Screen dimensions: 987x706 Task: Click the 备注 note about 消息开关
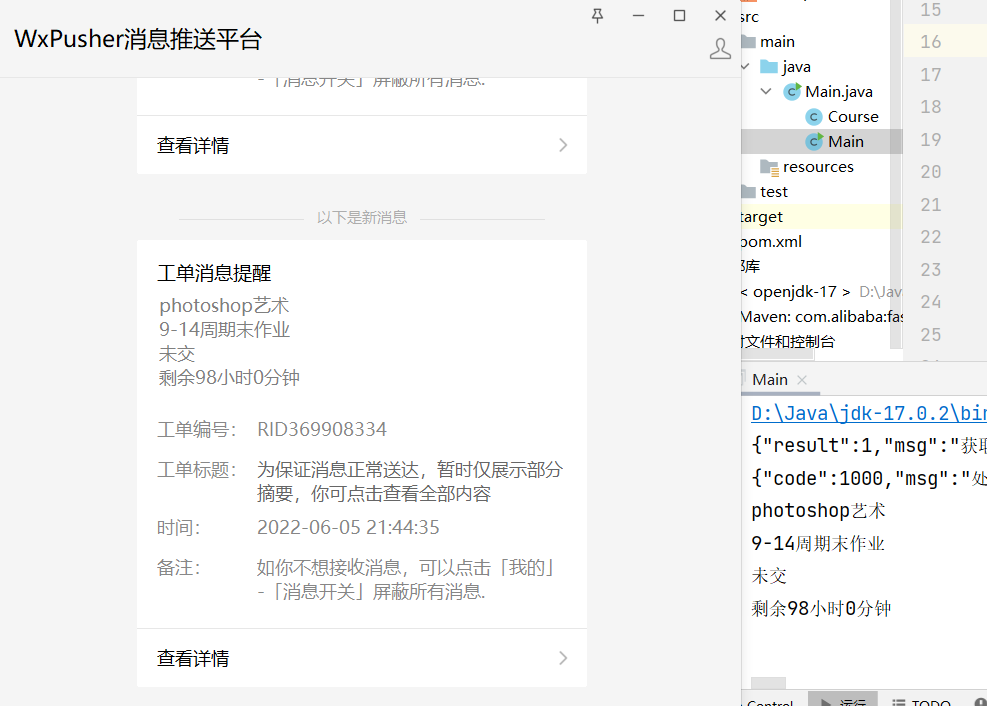coord(406,580)
